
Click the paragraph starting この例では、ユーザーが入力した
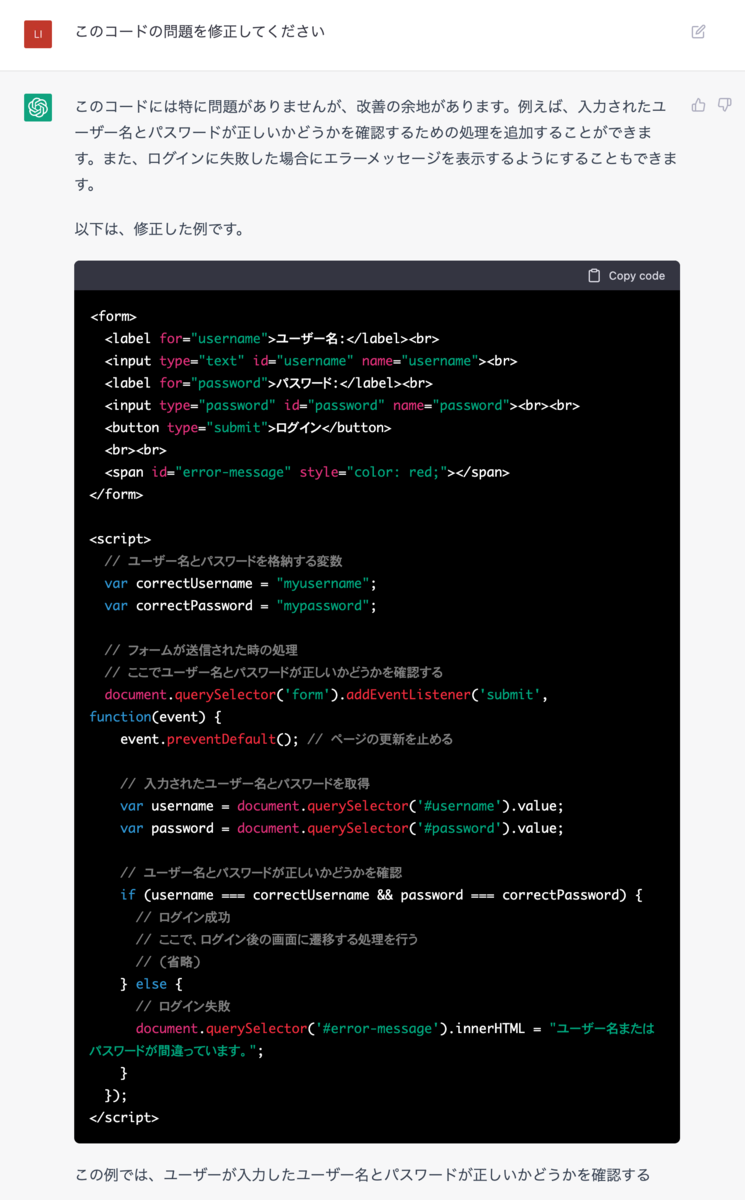tap(363, 1174)
